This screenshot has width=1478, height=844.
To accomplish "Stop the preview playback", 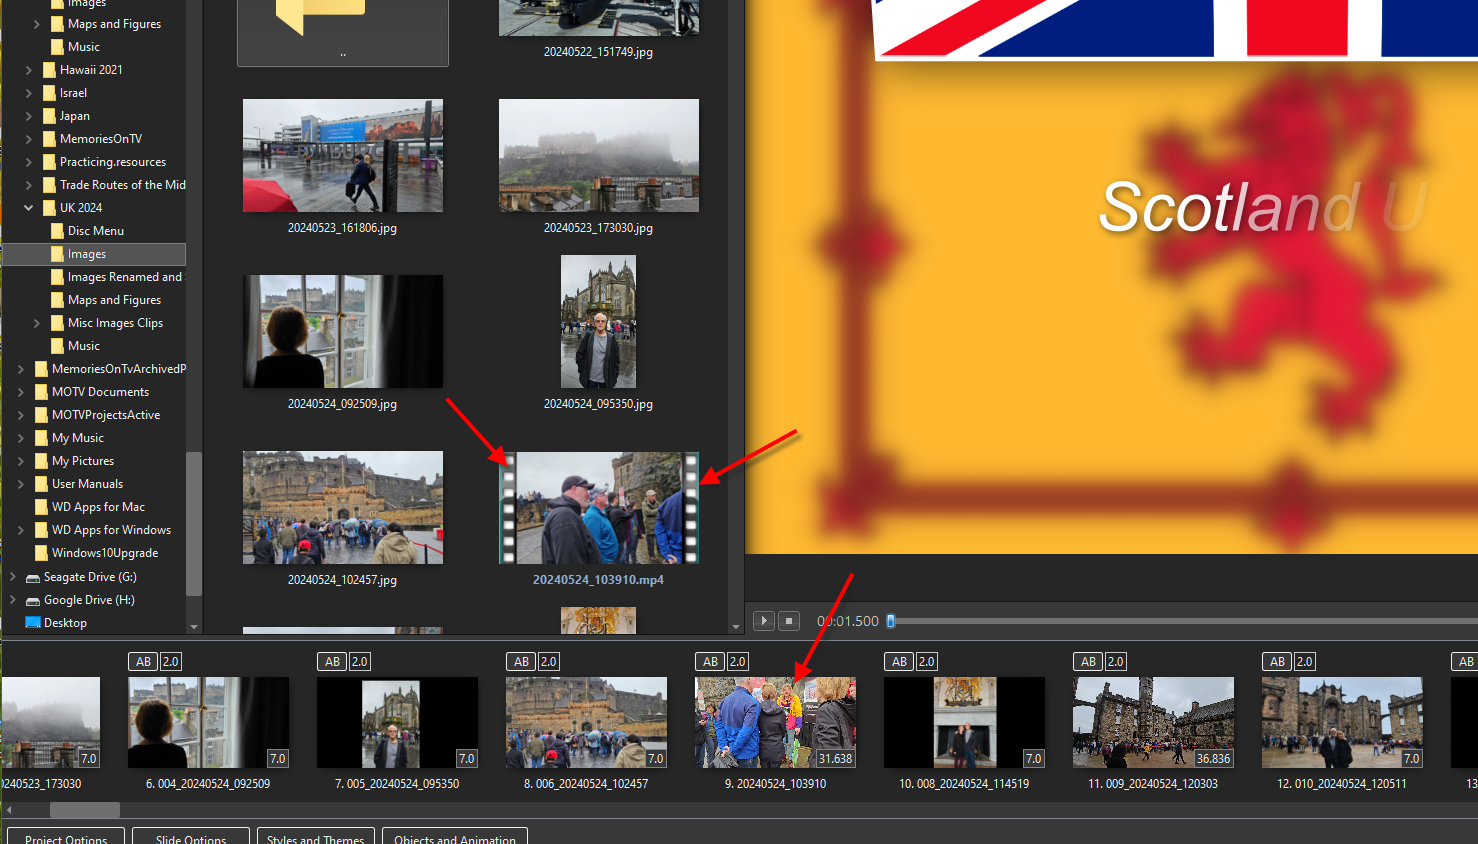I will (788, 621).
